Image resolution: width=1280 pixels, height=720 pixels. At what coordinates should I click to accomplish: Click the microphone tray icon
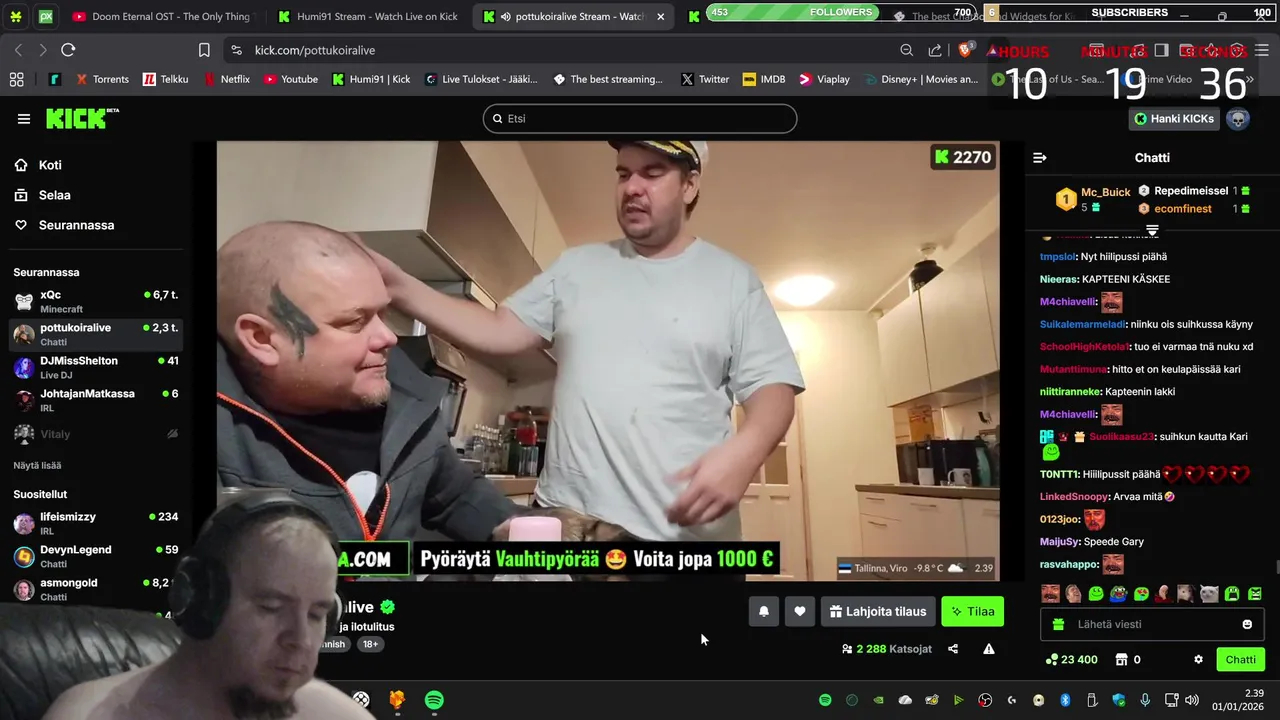click(x=1145, y=700)
